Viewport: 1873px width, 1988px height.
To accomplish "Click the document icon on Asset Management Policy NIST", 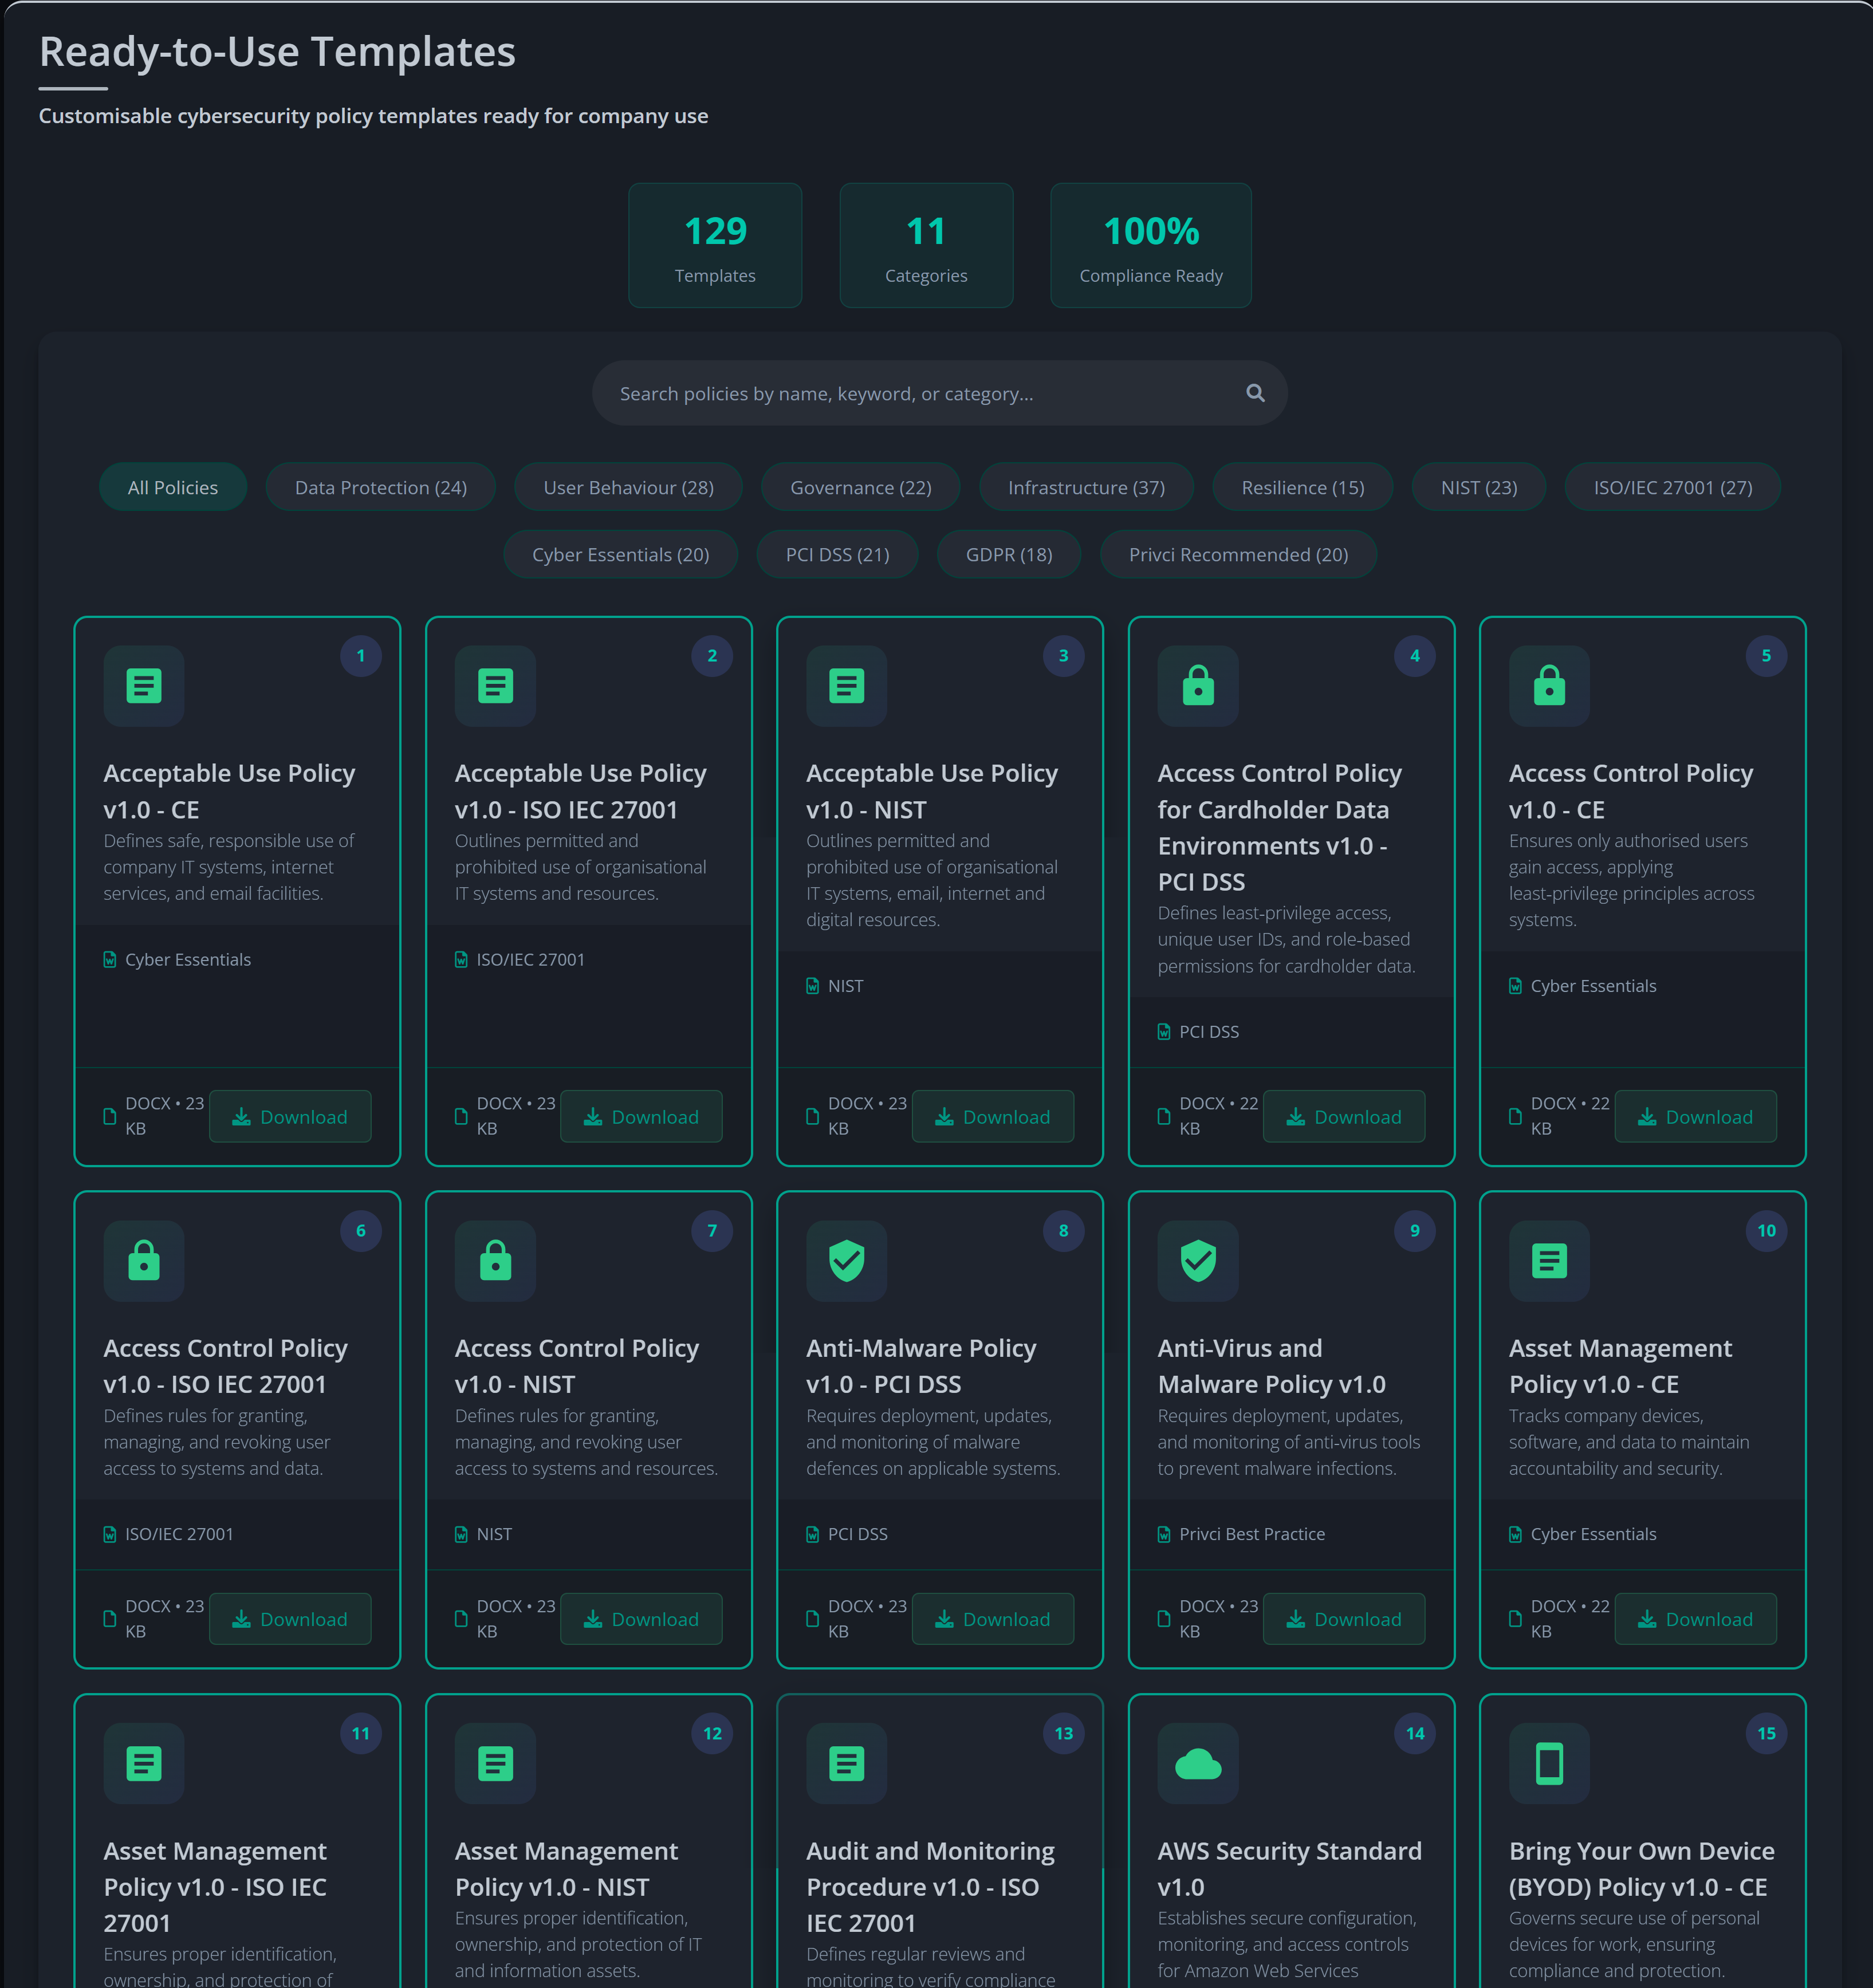I will 495,1764.
